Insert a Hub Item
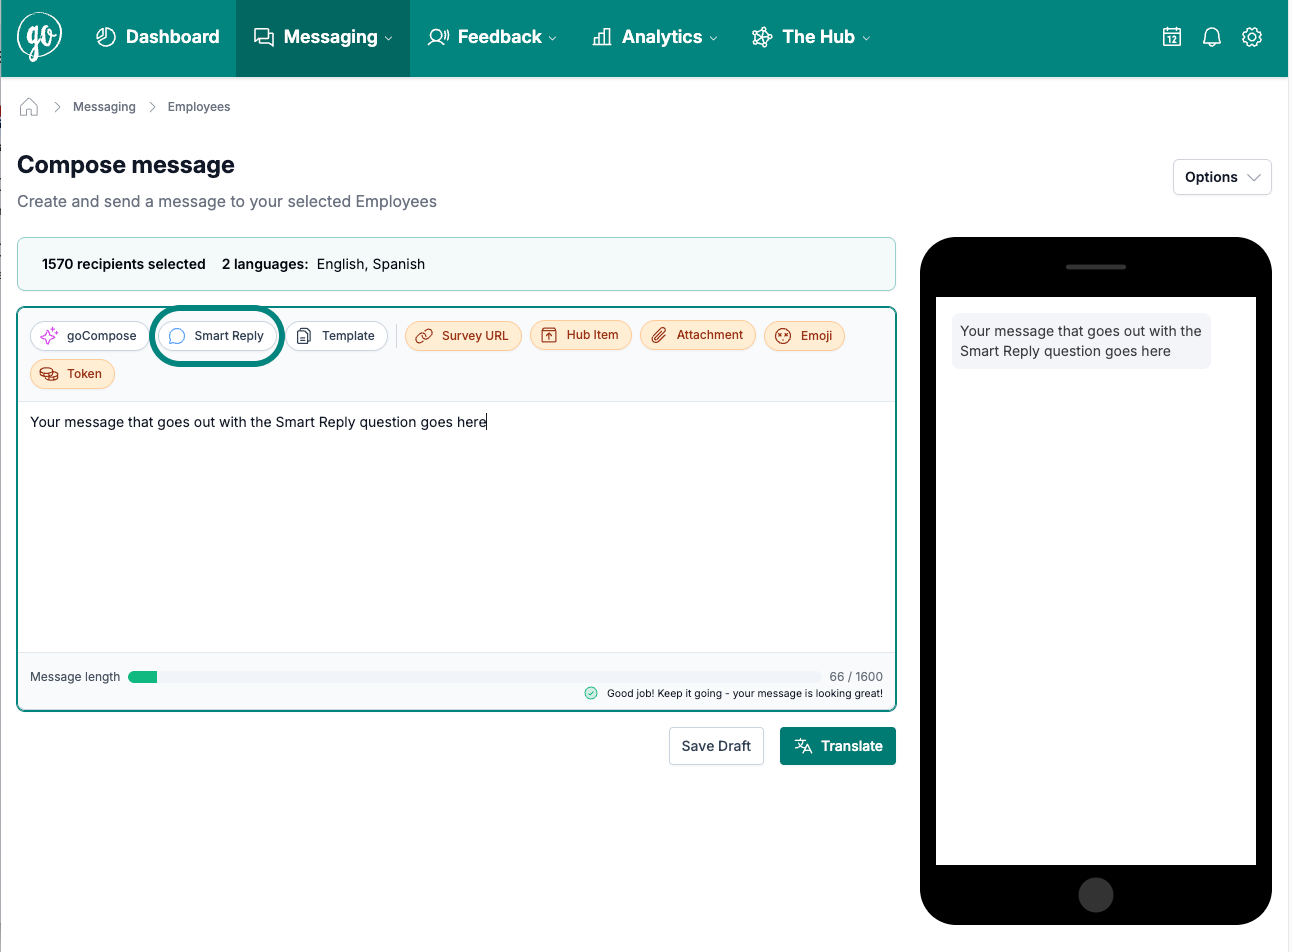1292x952 pixels. 580,335
